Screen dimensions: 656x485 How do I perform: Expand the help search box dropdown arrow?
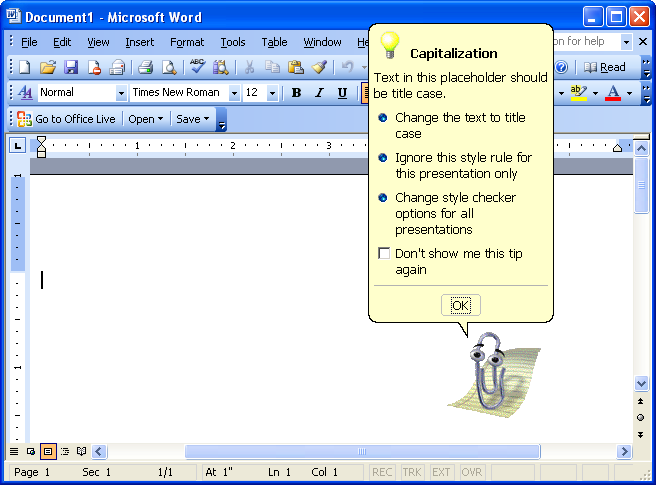(x=626, y=42)
